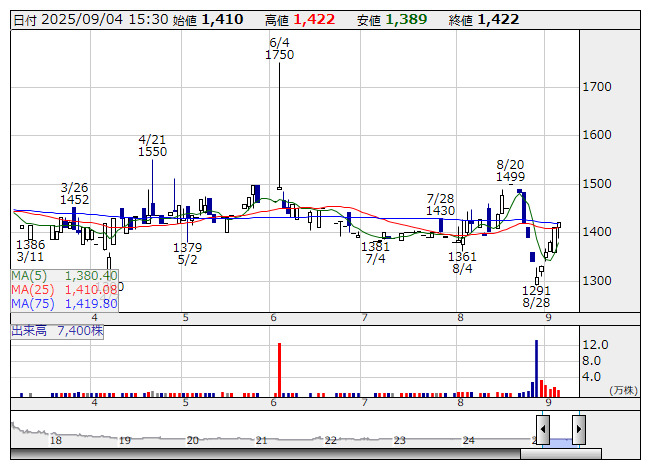Click the tall blue volume bar in late August
This screenshot has width=653, height=470.
pos(536,367)
